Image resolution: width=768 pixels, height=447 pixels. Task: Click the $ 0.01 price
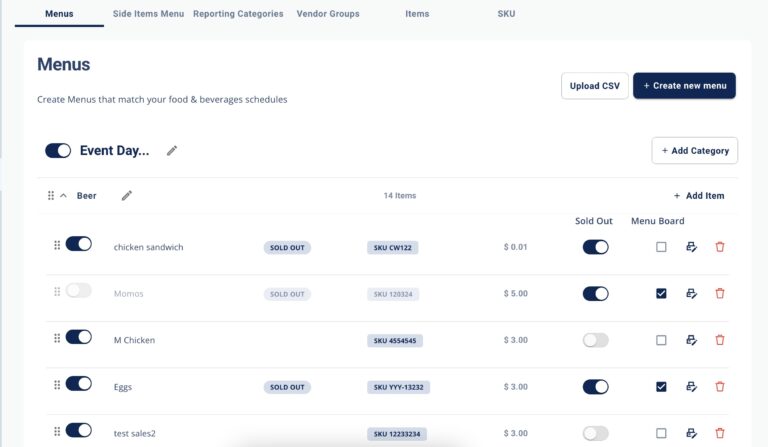[515, 247]
